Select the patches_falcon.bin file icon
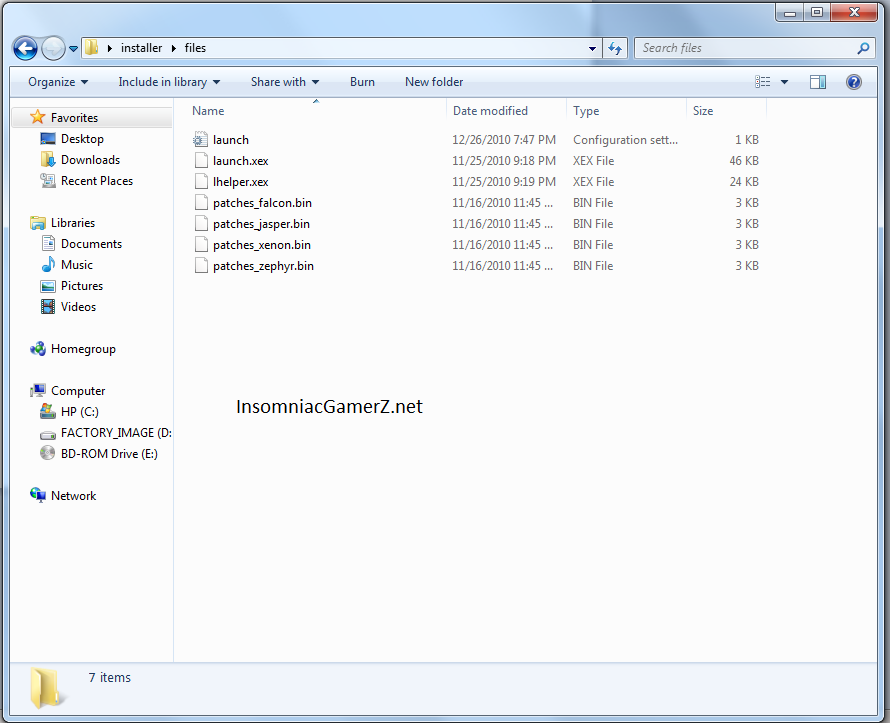 point(201,203)
